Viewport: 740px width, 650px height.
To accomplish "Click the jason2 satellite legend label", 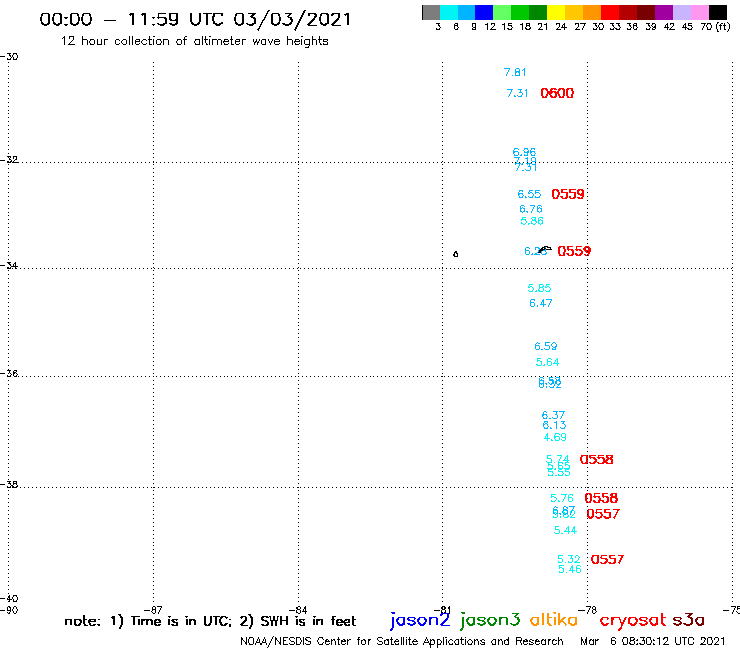I will pyautogui.click(x=420, y=620).
